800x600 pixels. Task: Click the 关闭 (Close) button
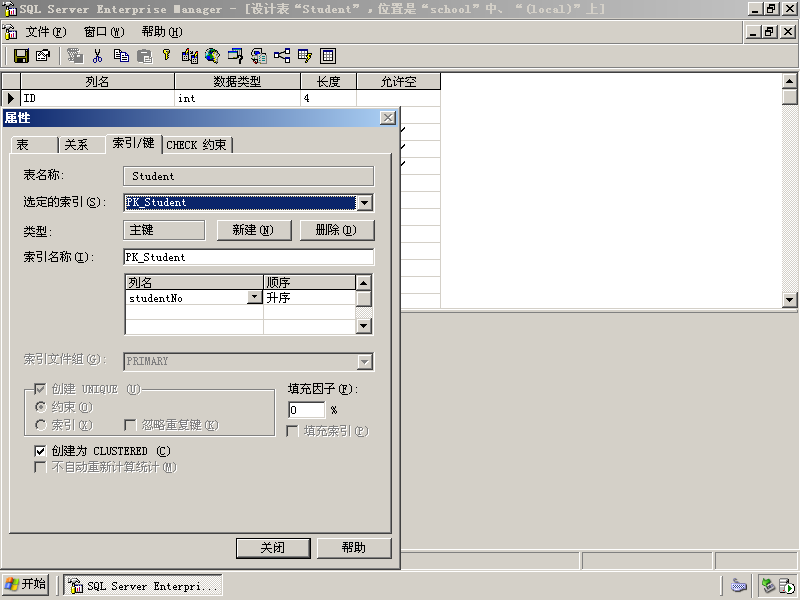point(273,548)
